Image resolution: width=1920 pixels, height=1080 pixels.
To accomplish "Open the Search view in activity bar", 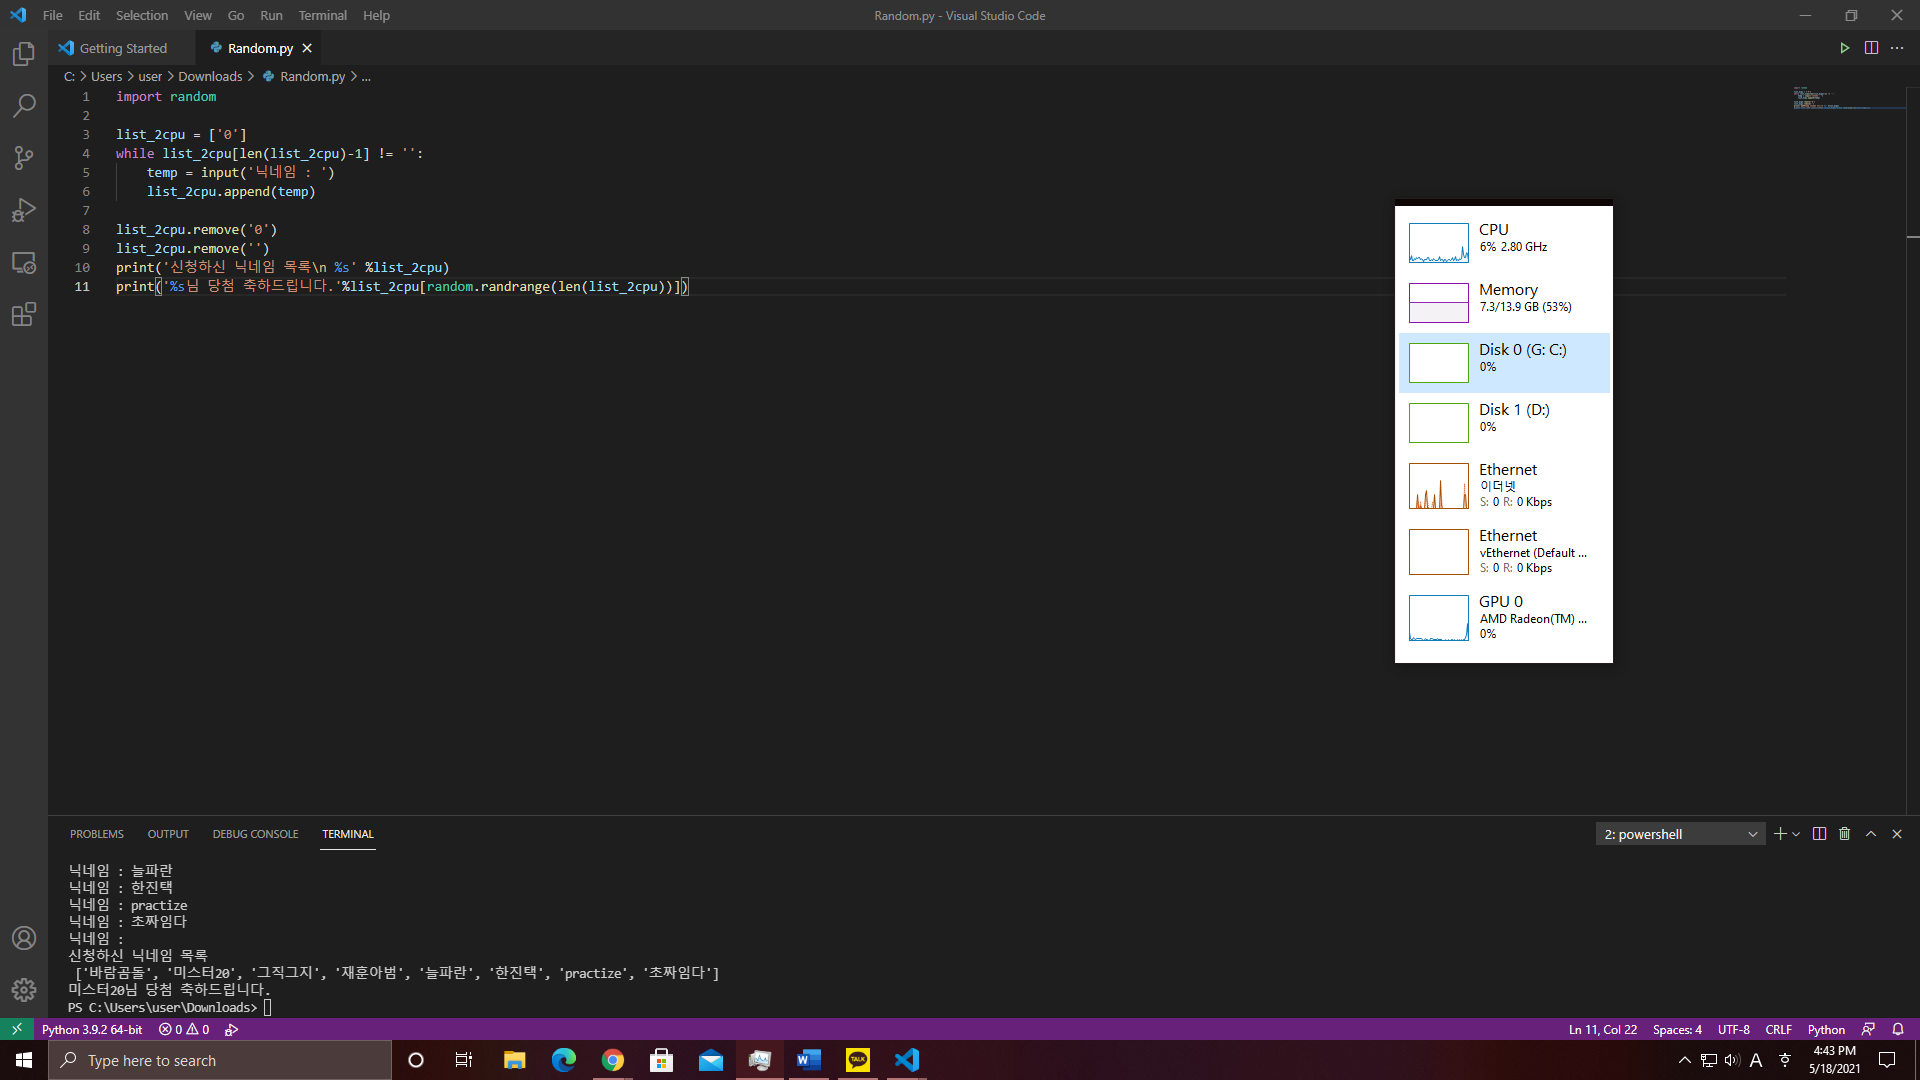I will coord(24,106).
